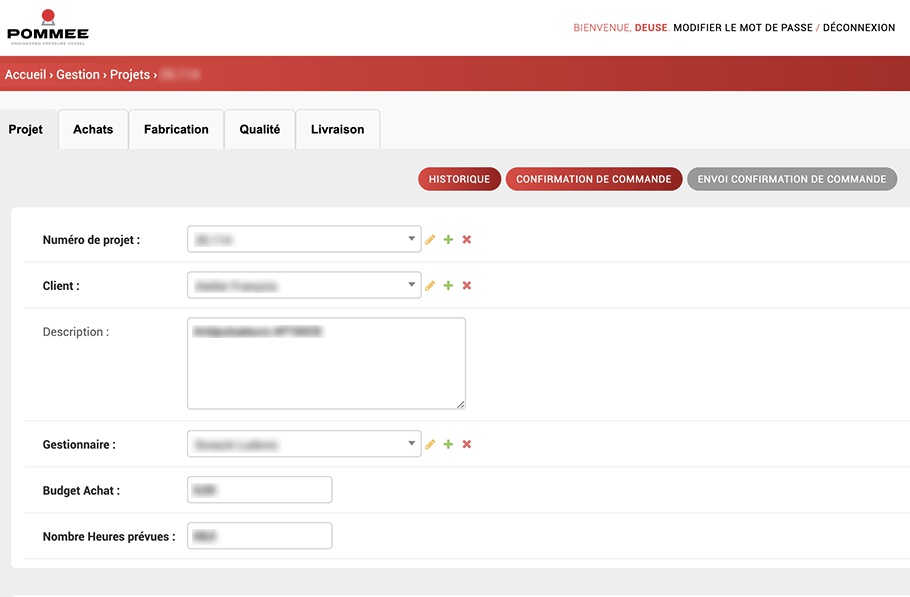This screenshot has height=597, width=910.
Task: Focus the Description text area
Action: (x=326, y=363)
